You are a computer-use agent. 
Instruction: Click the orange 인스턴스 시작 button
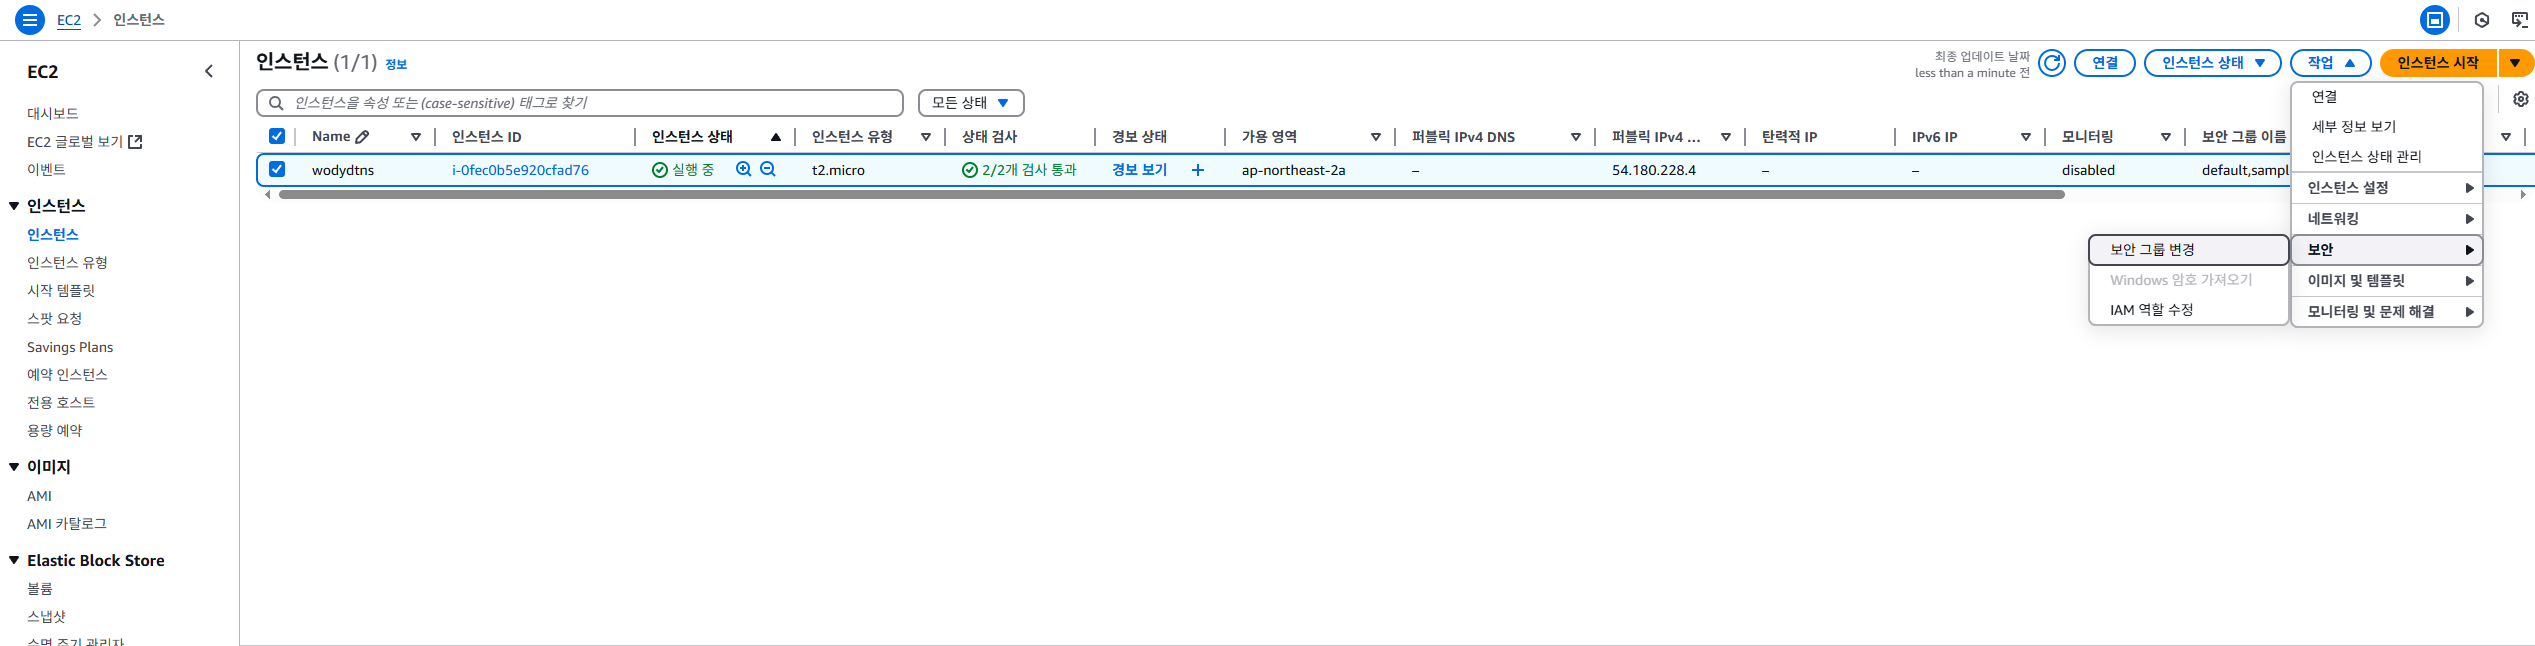coord(2438,63)
